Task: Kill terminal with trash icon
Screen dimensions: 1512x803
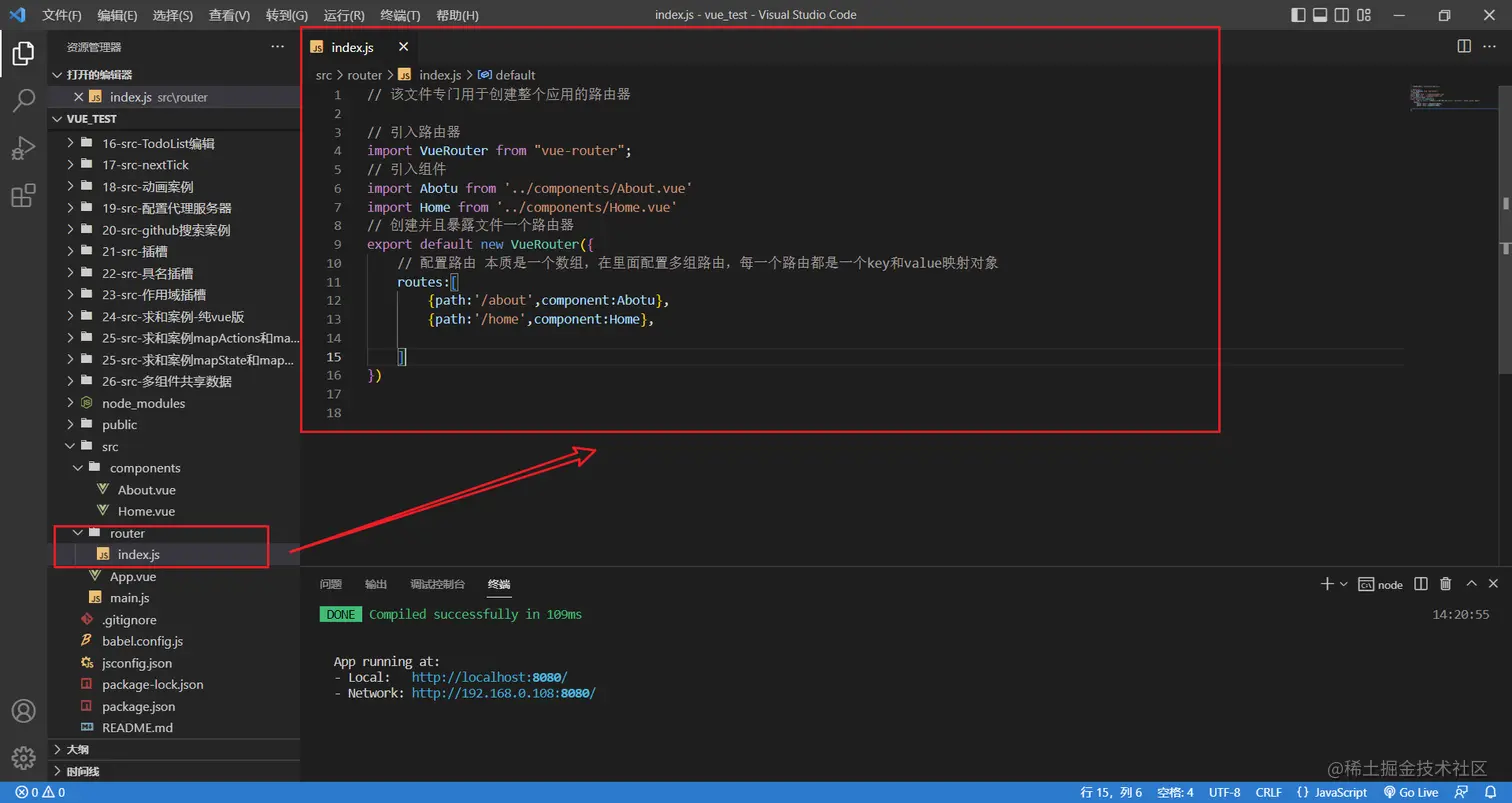Action: click(1445, 584)
